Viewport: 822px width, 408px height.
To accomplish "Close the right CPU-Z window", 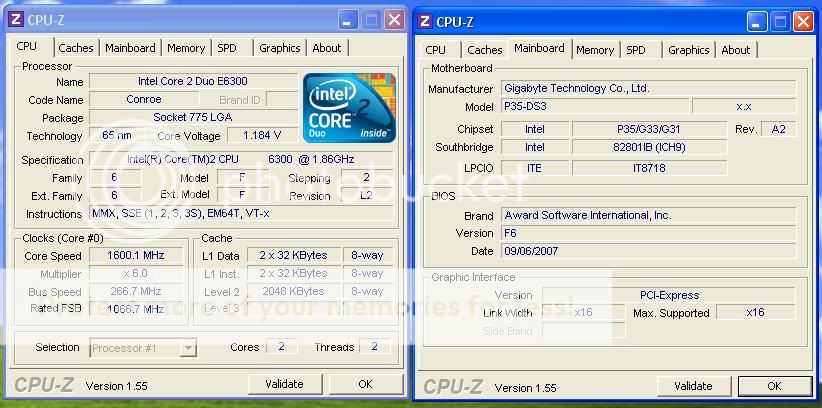I will tap(803, 22).
